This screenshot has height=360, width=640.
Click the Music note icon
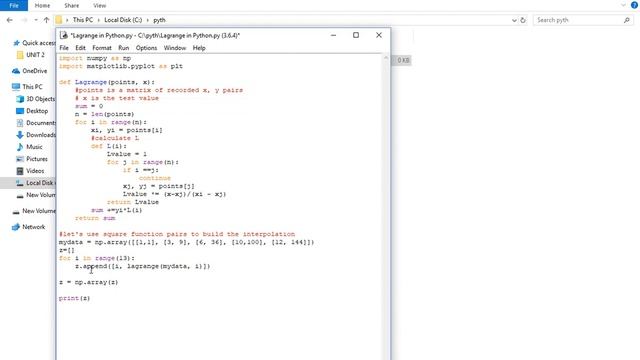coord(20,147)
